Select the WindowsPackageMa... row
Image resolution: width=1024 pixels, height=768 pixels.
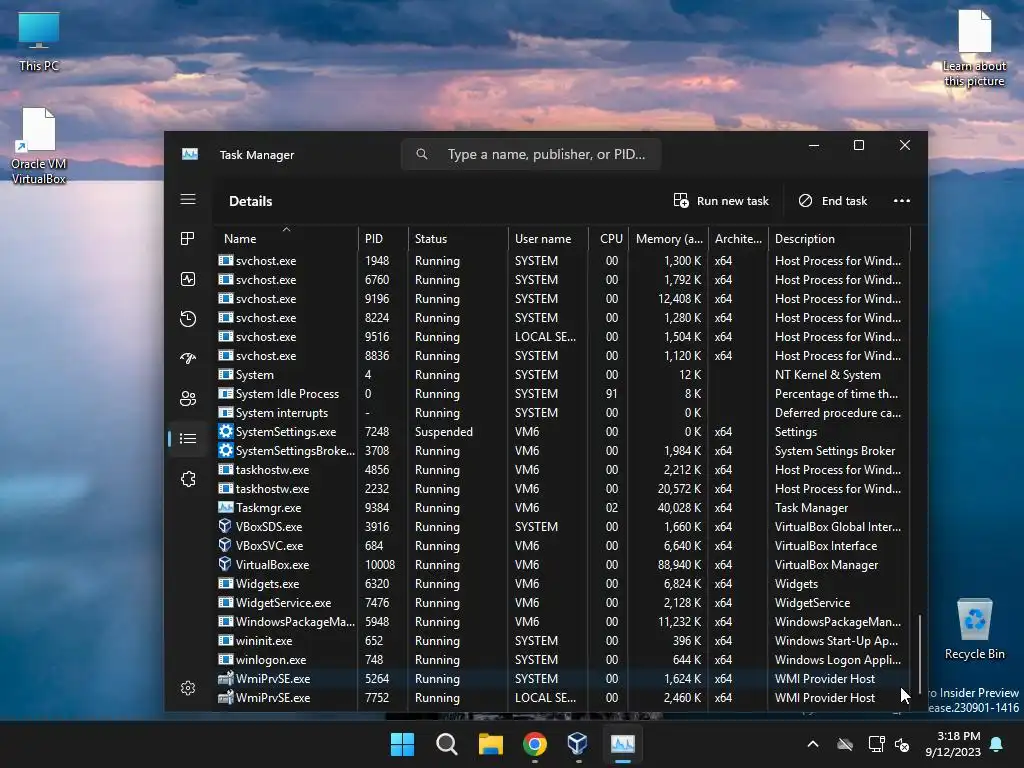pos(562,622)
